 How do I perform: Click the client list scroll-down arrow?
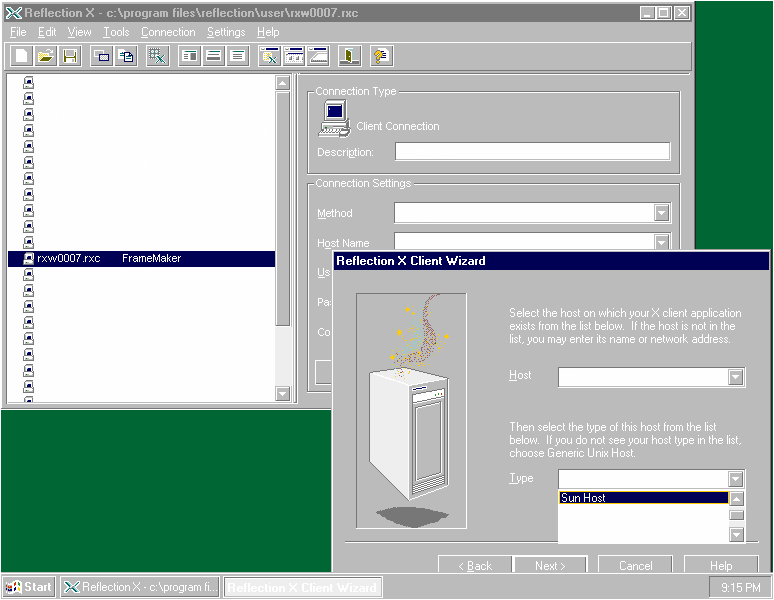[x=282, y=393]
